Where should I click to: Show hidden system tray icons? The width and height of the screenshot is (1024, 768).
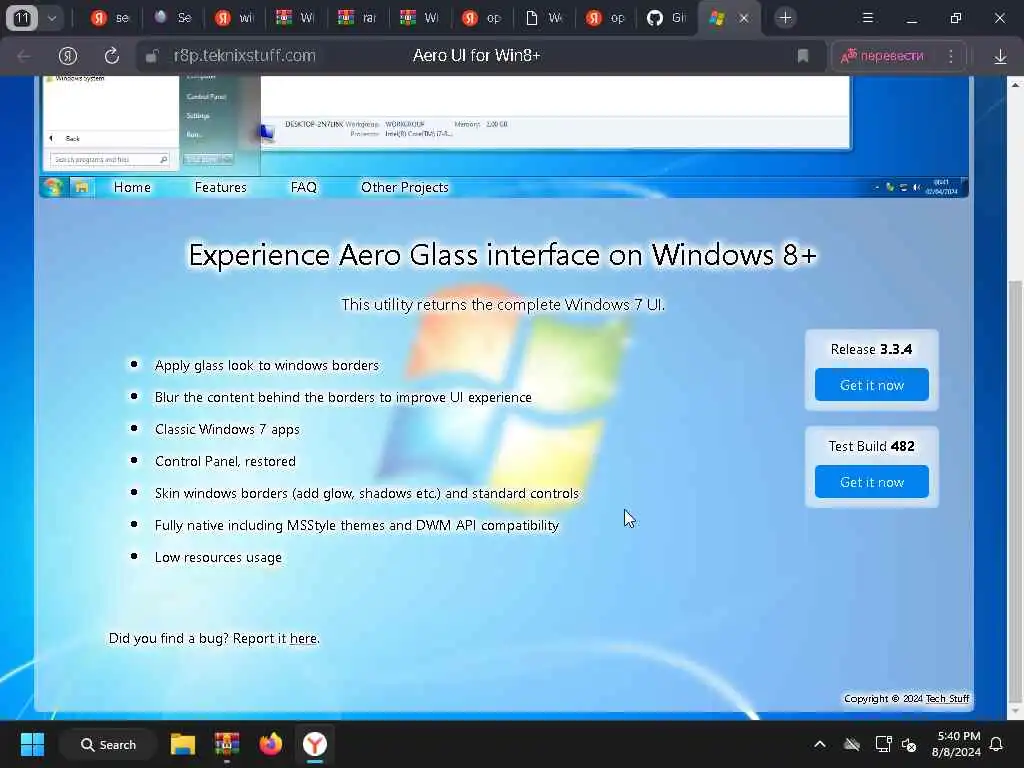820,744
